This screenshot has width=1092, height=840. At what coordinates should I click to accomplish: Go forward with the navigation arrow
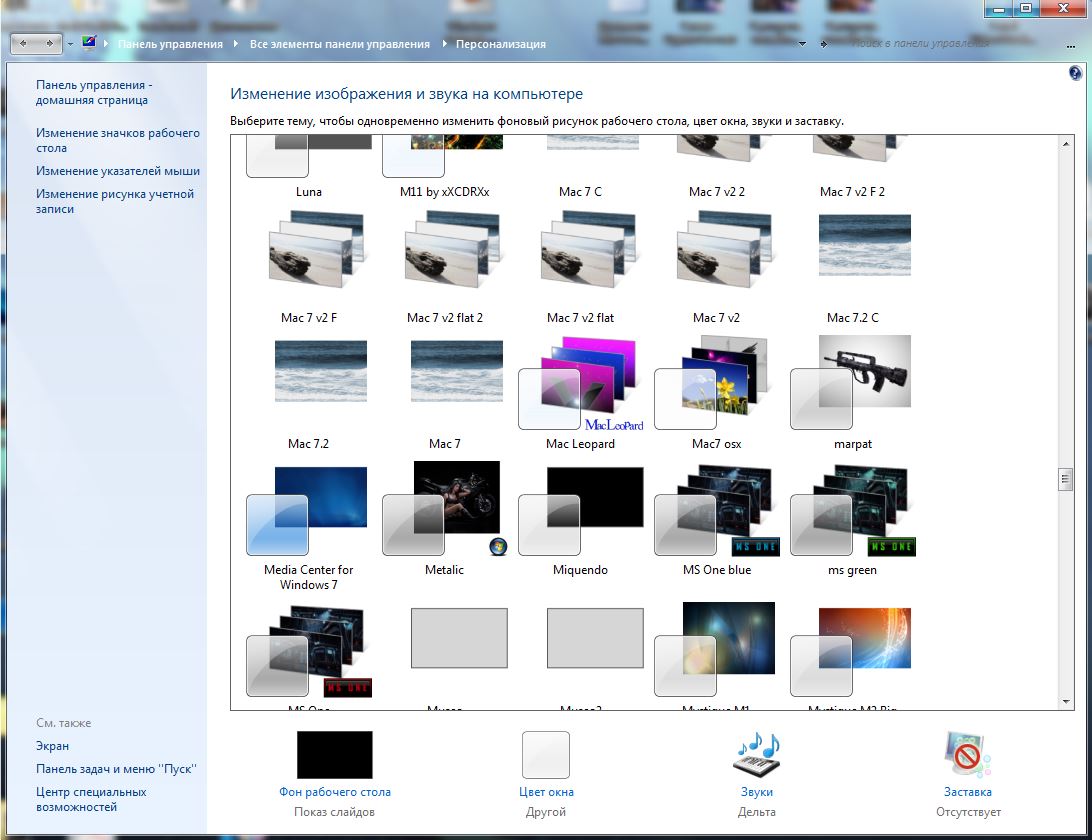(x=49, y=43)
